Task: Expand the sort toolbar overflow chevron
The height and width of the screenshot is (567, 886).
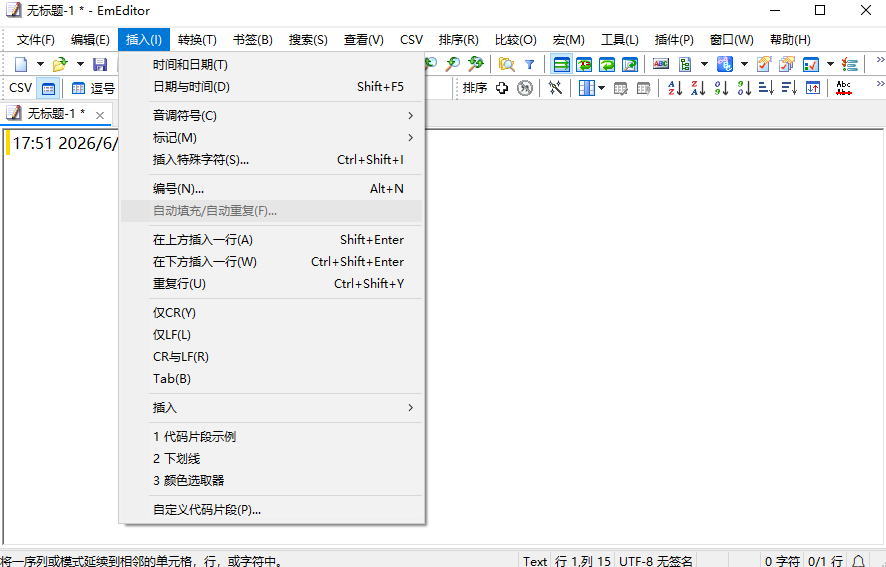Action: click(880, 84)
